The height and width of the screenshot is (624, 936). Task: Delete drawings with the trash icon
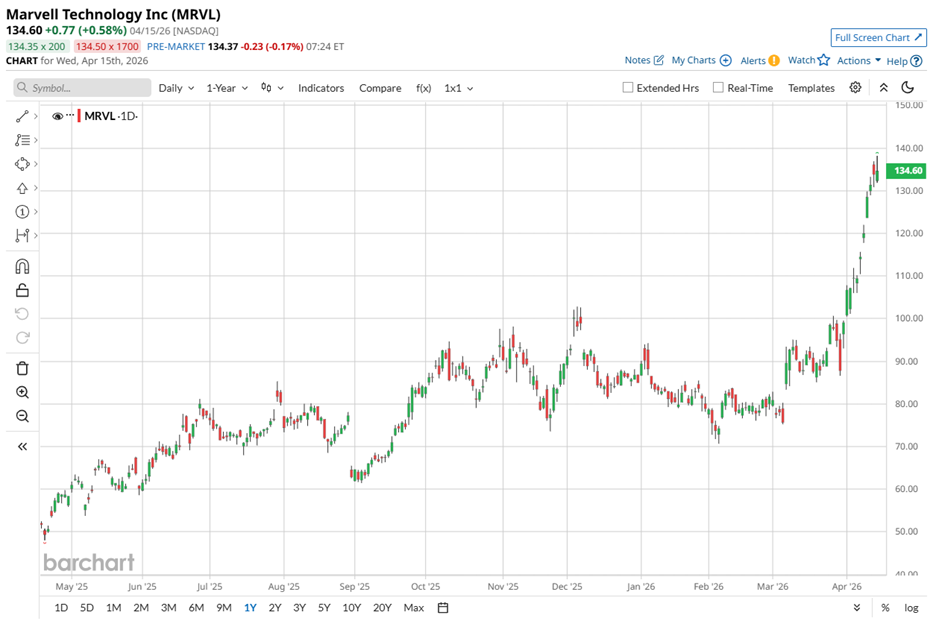(x=22, y=368)
